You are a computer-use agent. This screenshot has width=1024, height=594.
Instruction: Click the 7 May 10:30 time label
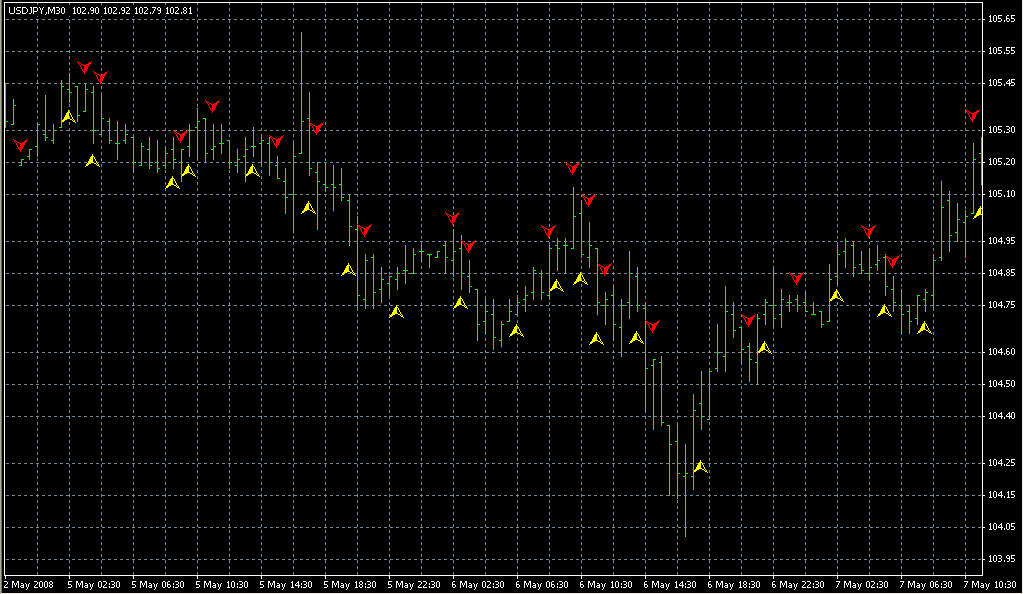point(988,584)
